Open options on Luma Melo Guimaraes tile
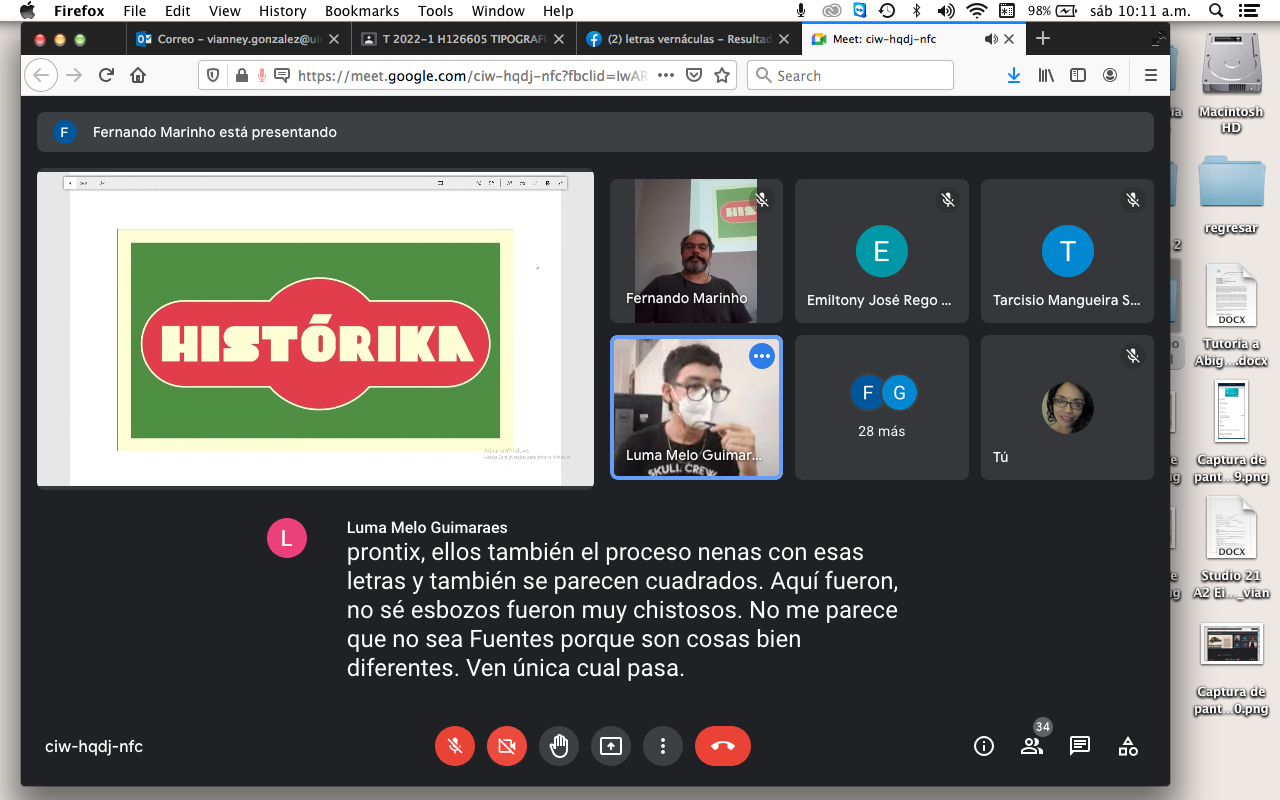The width and height of the screenshot is (1280, 800). (x=762, y=356)
